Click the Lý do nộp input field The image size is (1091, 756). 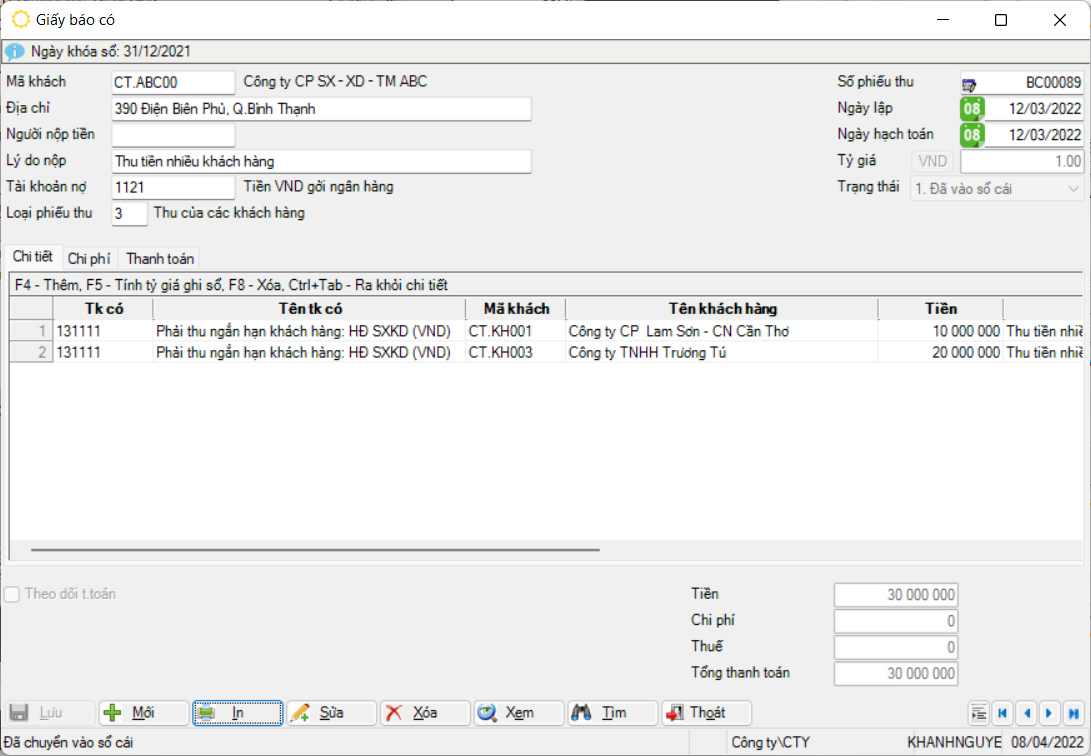tap(321, 161)
